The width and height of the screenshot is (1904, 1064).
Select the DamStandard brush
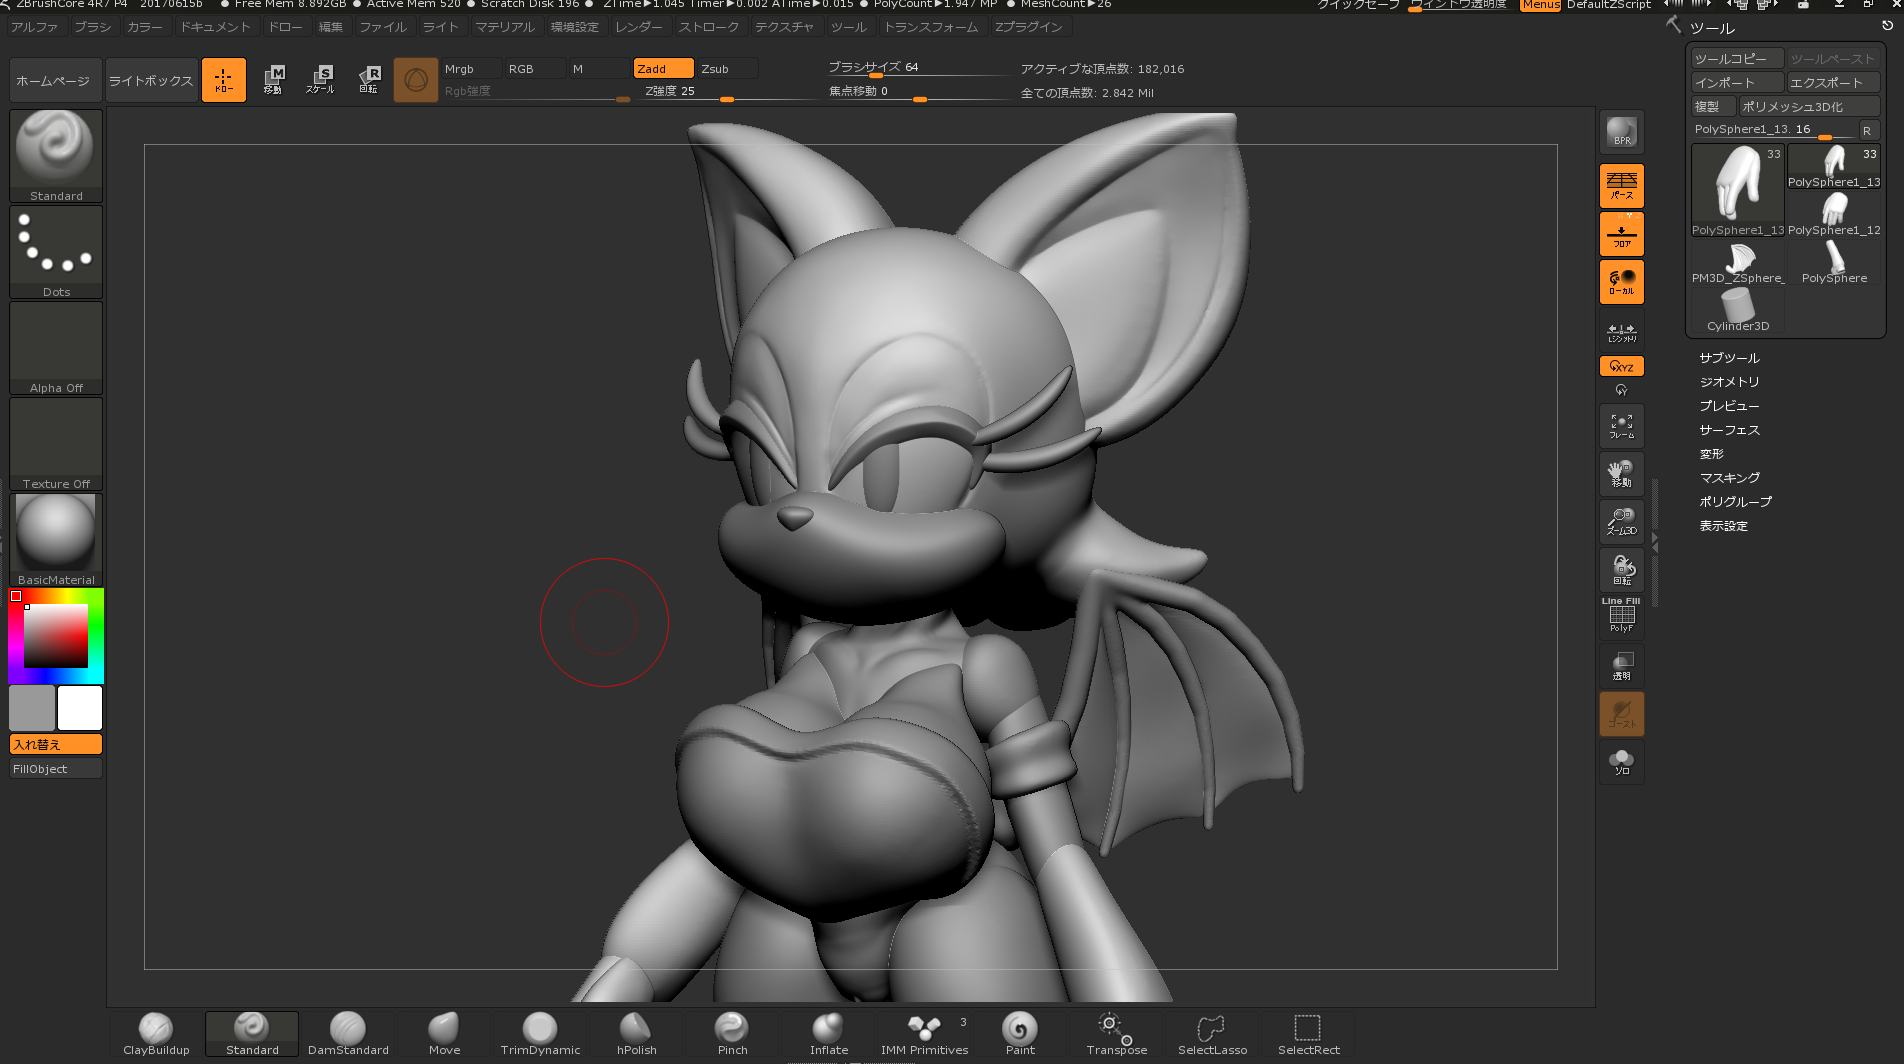click(x=348, y=1033)
